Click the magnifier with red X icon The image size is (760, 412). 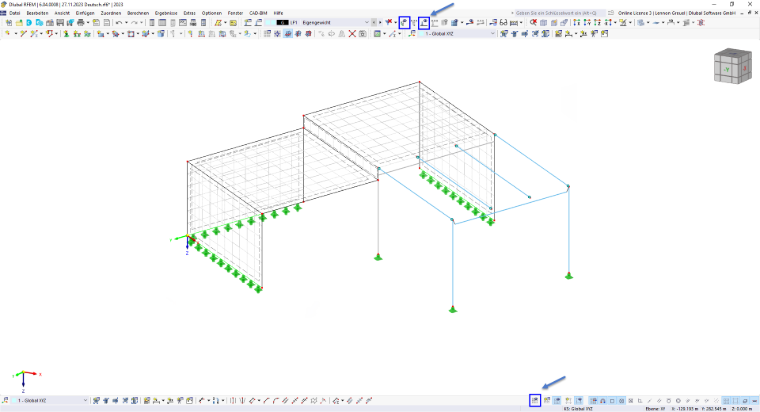click(533, 22)
